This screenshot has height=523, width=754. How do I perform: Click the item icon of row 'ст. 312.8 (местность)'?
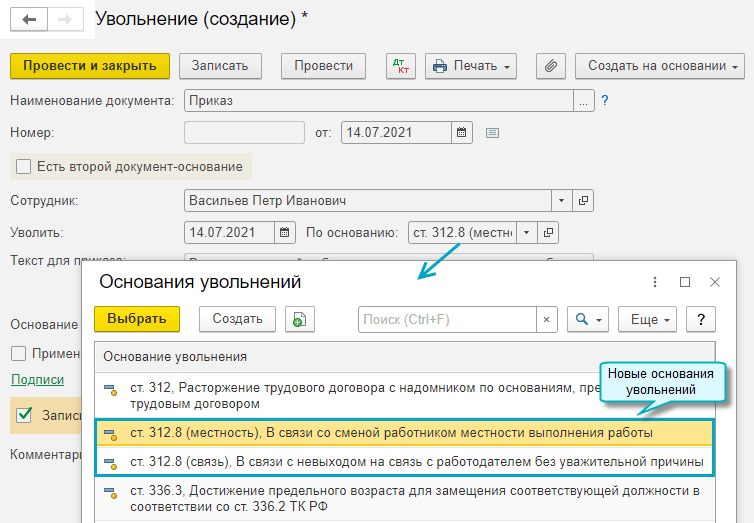111,435
